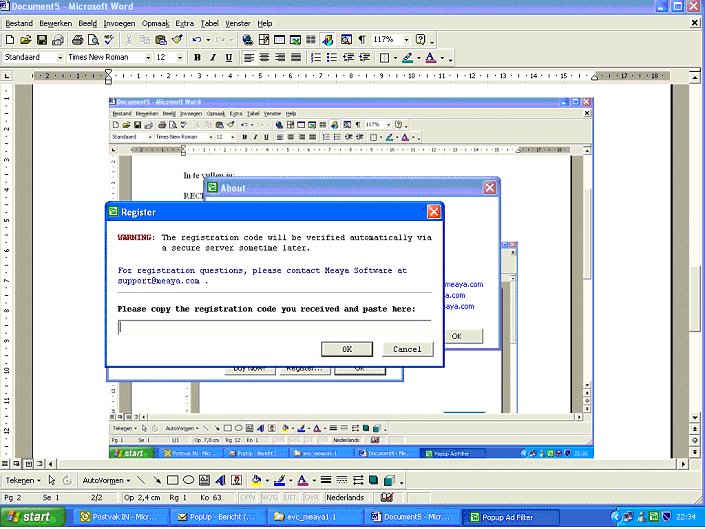The height and width of the screenshot is (529, 705).
Task: Expand the highlight color dropdown arrow
Action: [x=419, y=58]
